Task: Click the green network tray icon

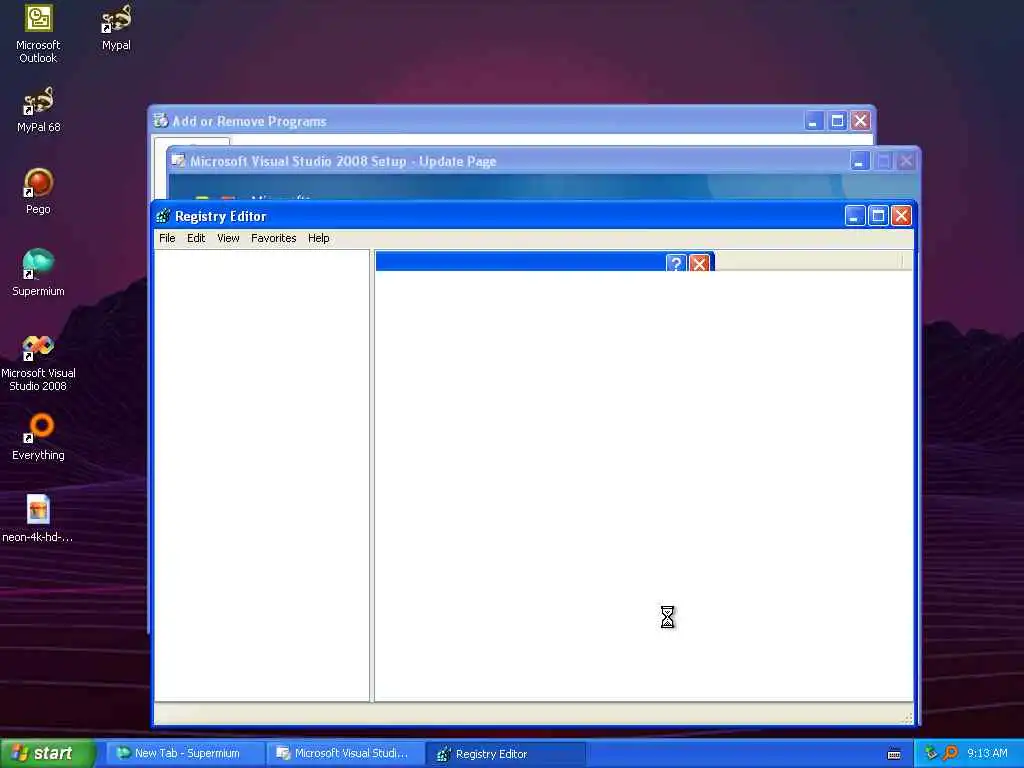Action: point(931,754)
